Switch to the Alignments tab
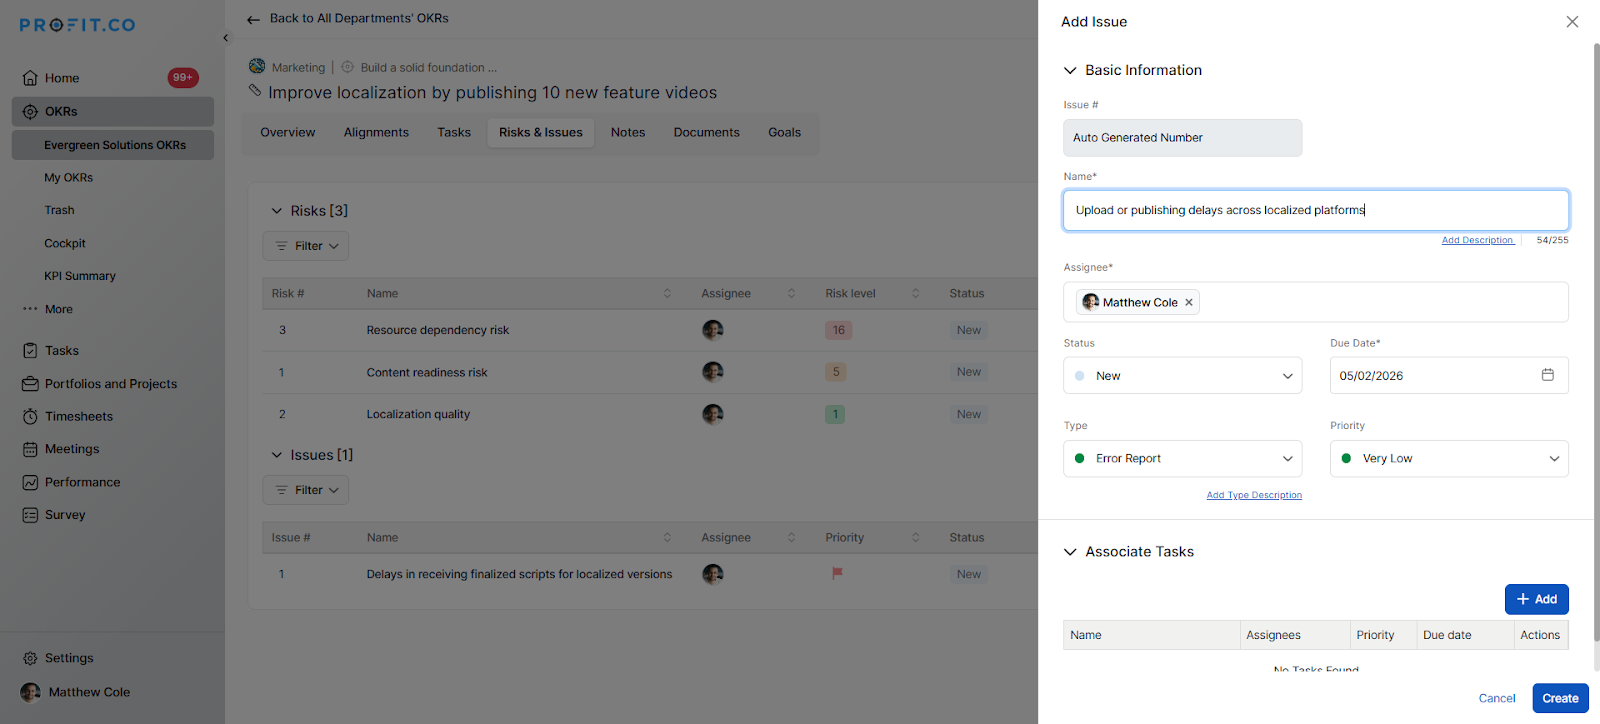 tap(376, 133)
